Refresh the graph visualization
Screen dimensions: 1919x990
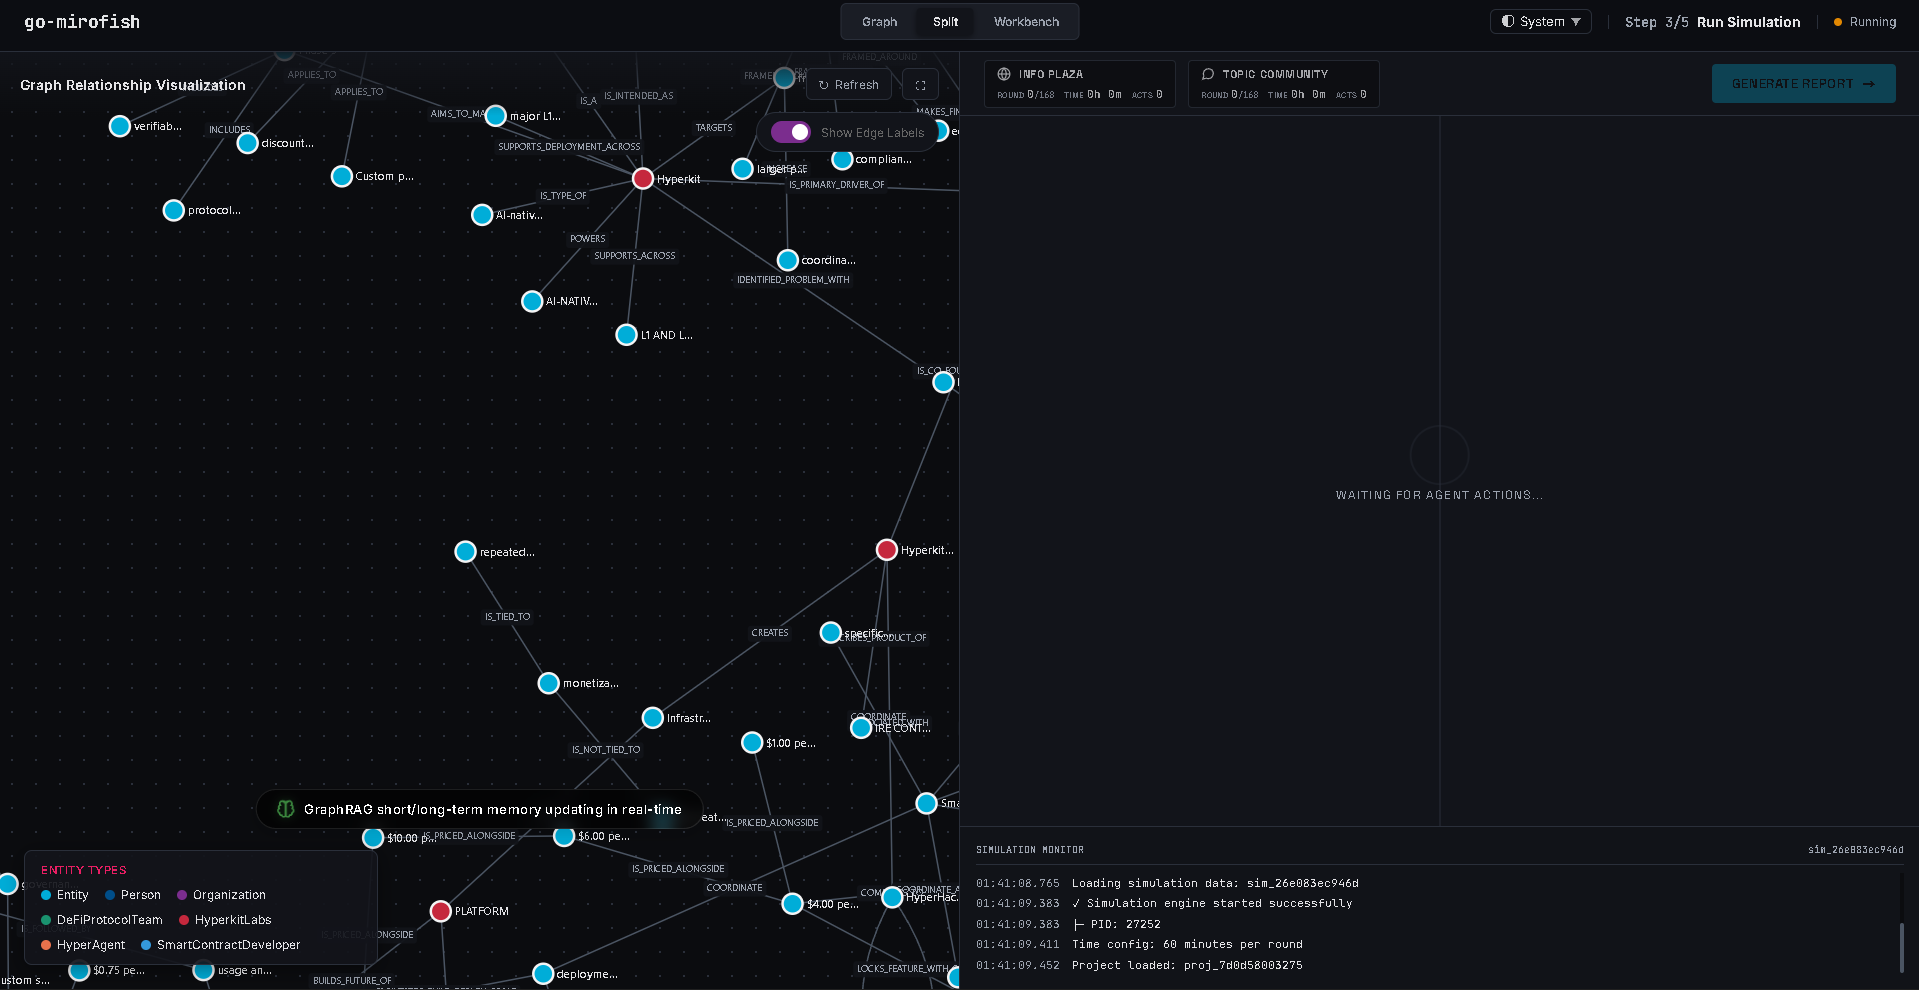click(848, 85)
